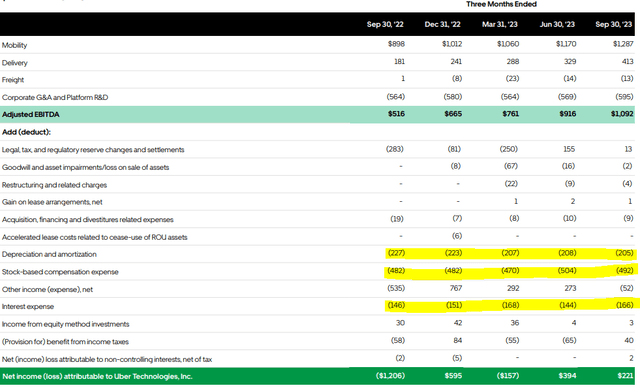Click Freight value (23)
This screenshot has height=388, width=640.
pyautogui.click(x=512, y=78)
